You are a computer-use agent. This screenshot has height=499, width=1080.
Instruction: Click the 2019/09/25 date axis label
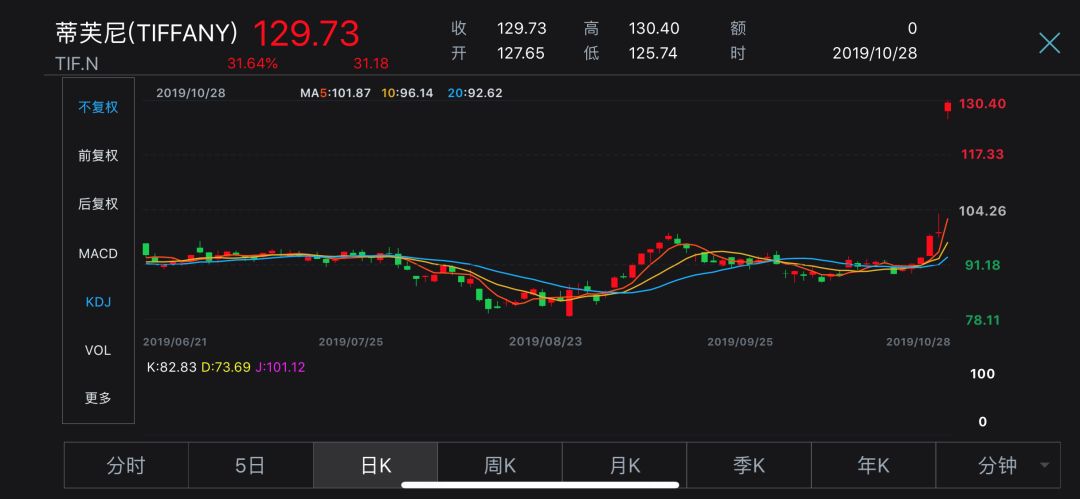click(740, 341)
